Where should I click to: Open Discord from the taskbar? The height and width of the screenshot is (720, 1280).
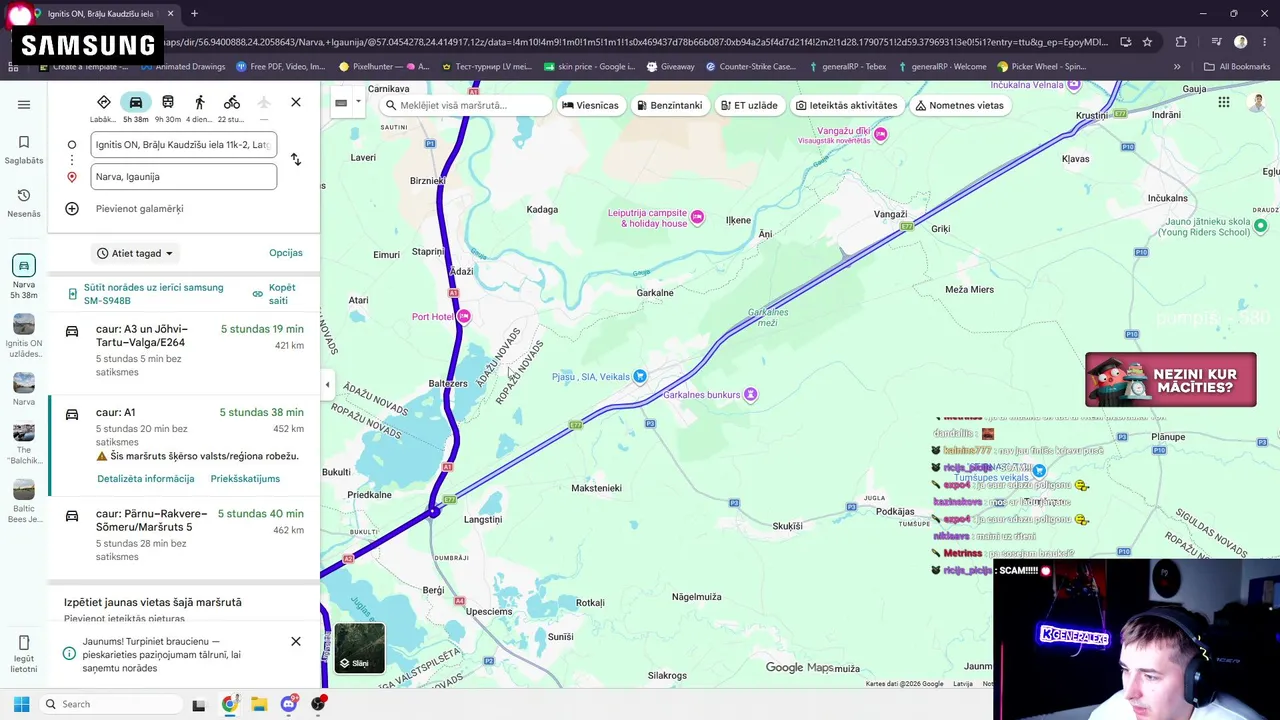(289, 704)
